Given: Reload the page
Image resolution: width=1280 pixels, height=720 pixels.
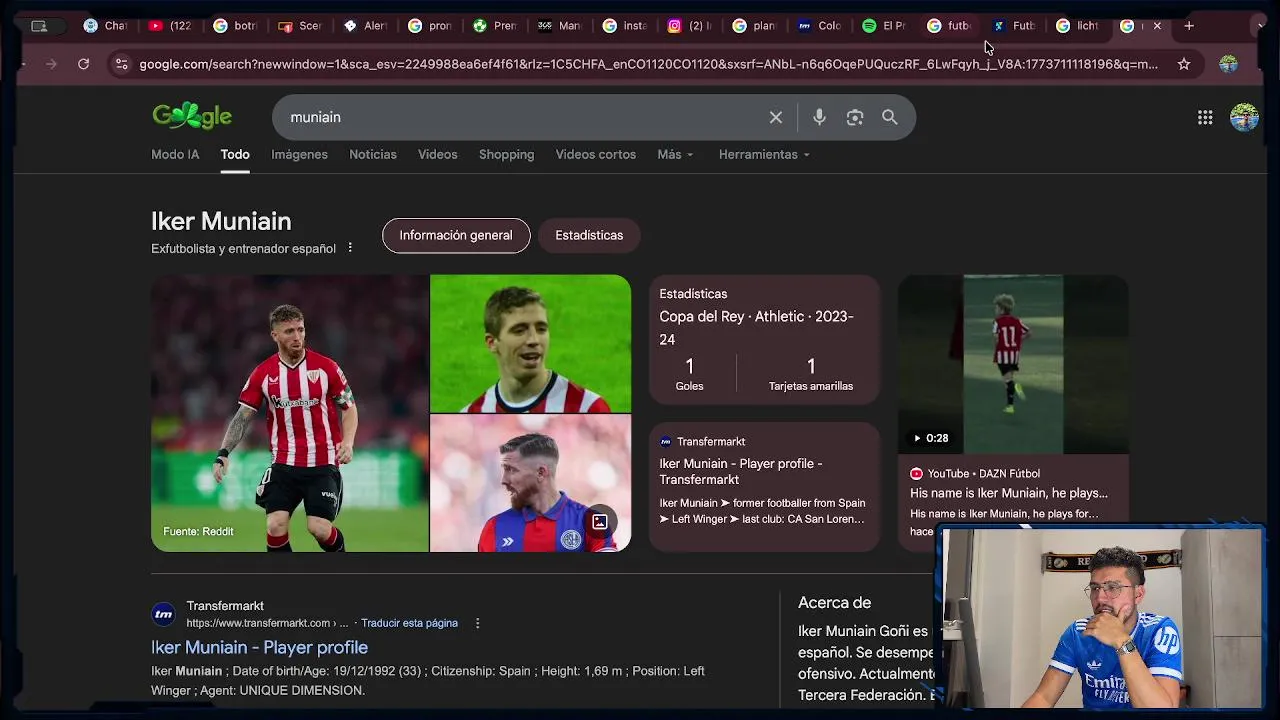Looking at the screenshot, I should 83,64.
